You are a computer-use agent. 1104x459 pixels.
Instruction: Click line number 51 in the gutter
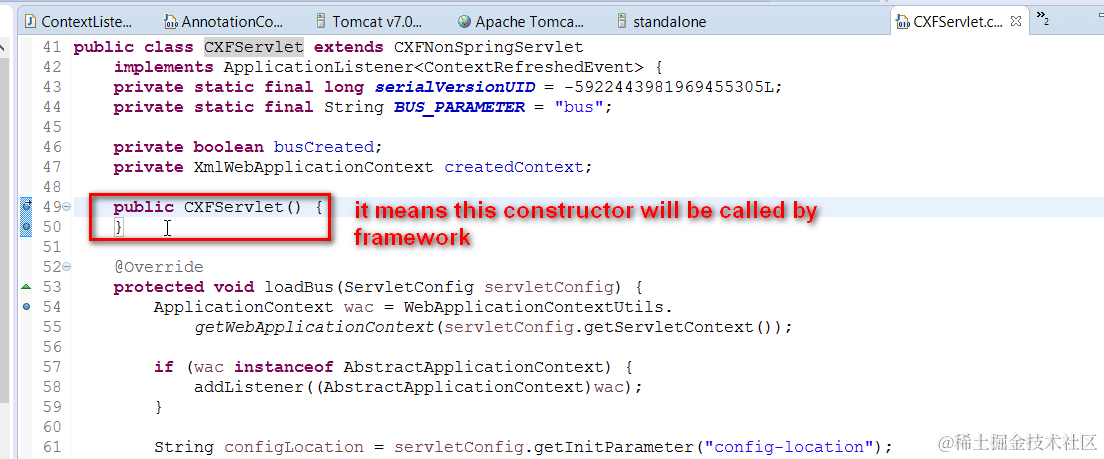tap(51, 246)
